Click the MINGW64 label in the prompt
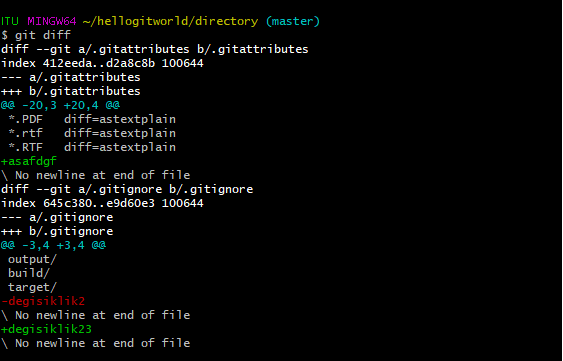Screen dimensions: 563x361 click(x=52, y=21)
